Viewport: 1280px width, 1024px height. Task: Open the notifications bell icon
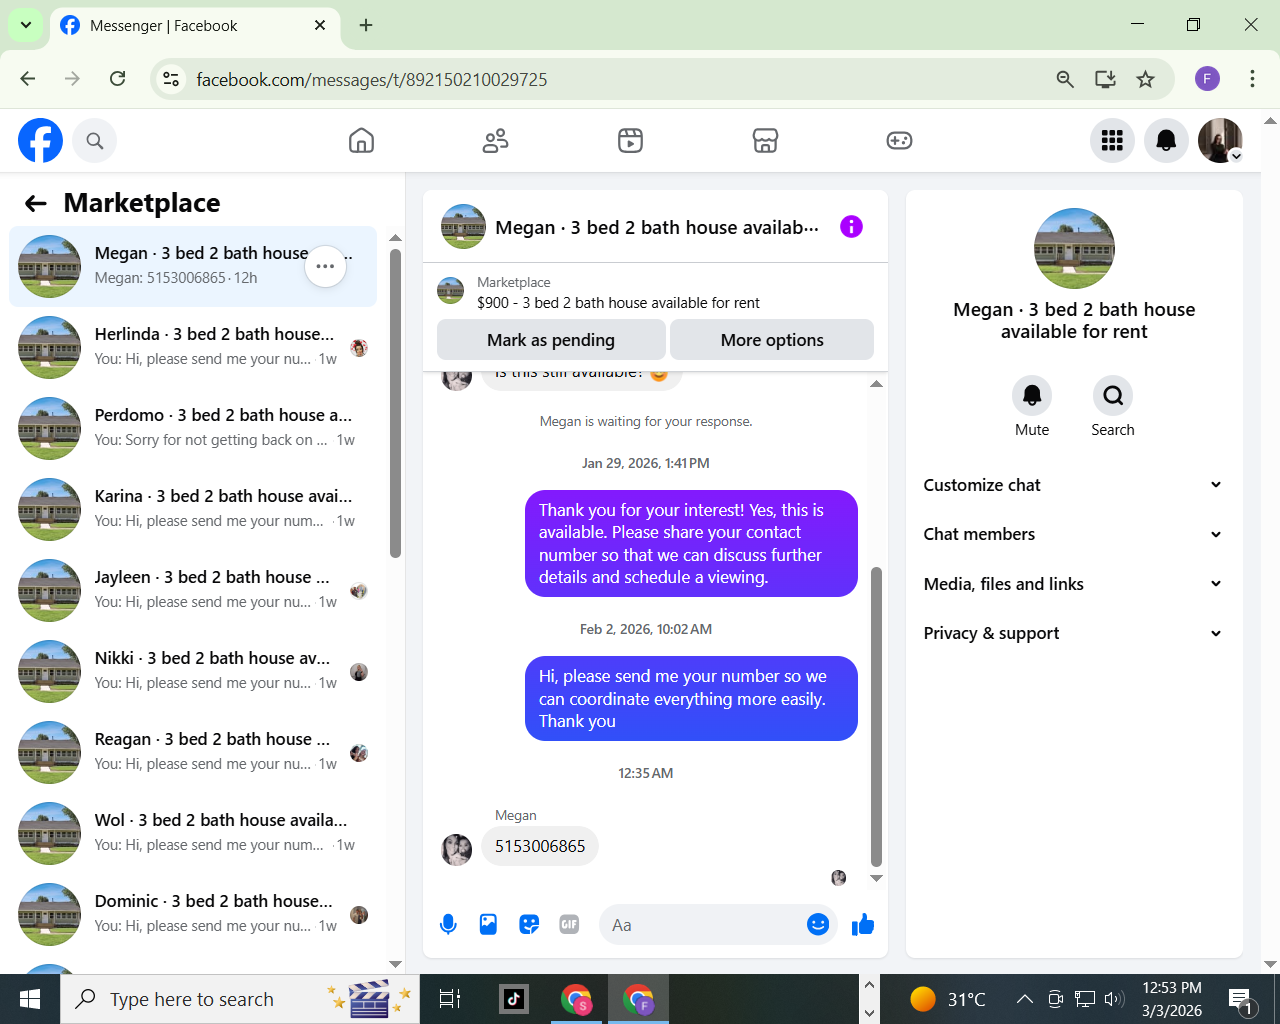(x=1166, y=141)
